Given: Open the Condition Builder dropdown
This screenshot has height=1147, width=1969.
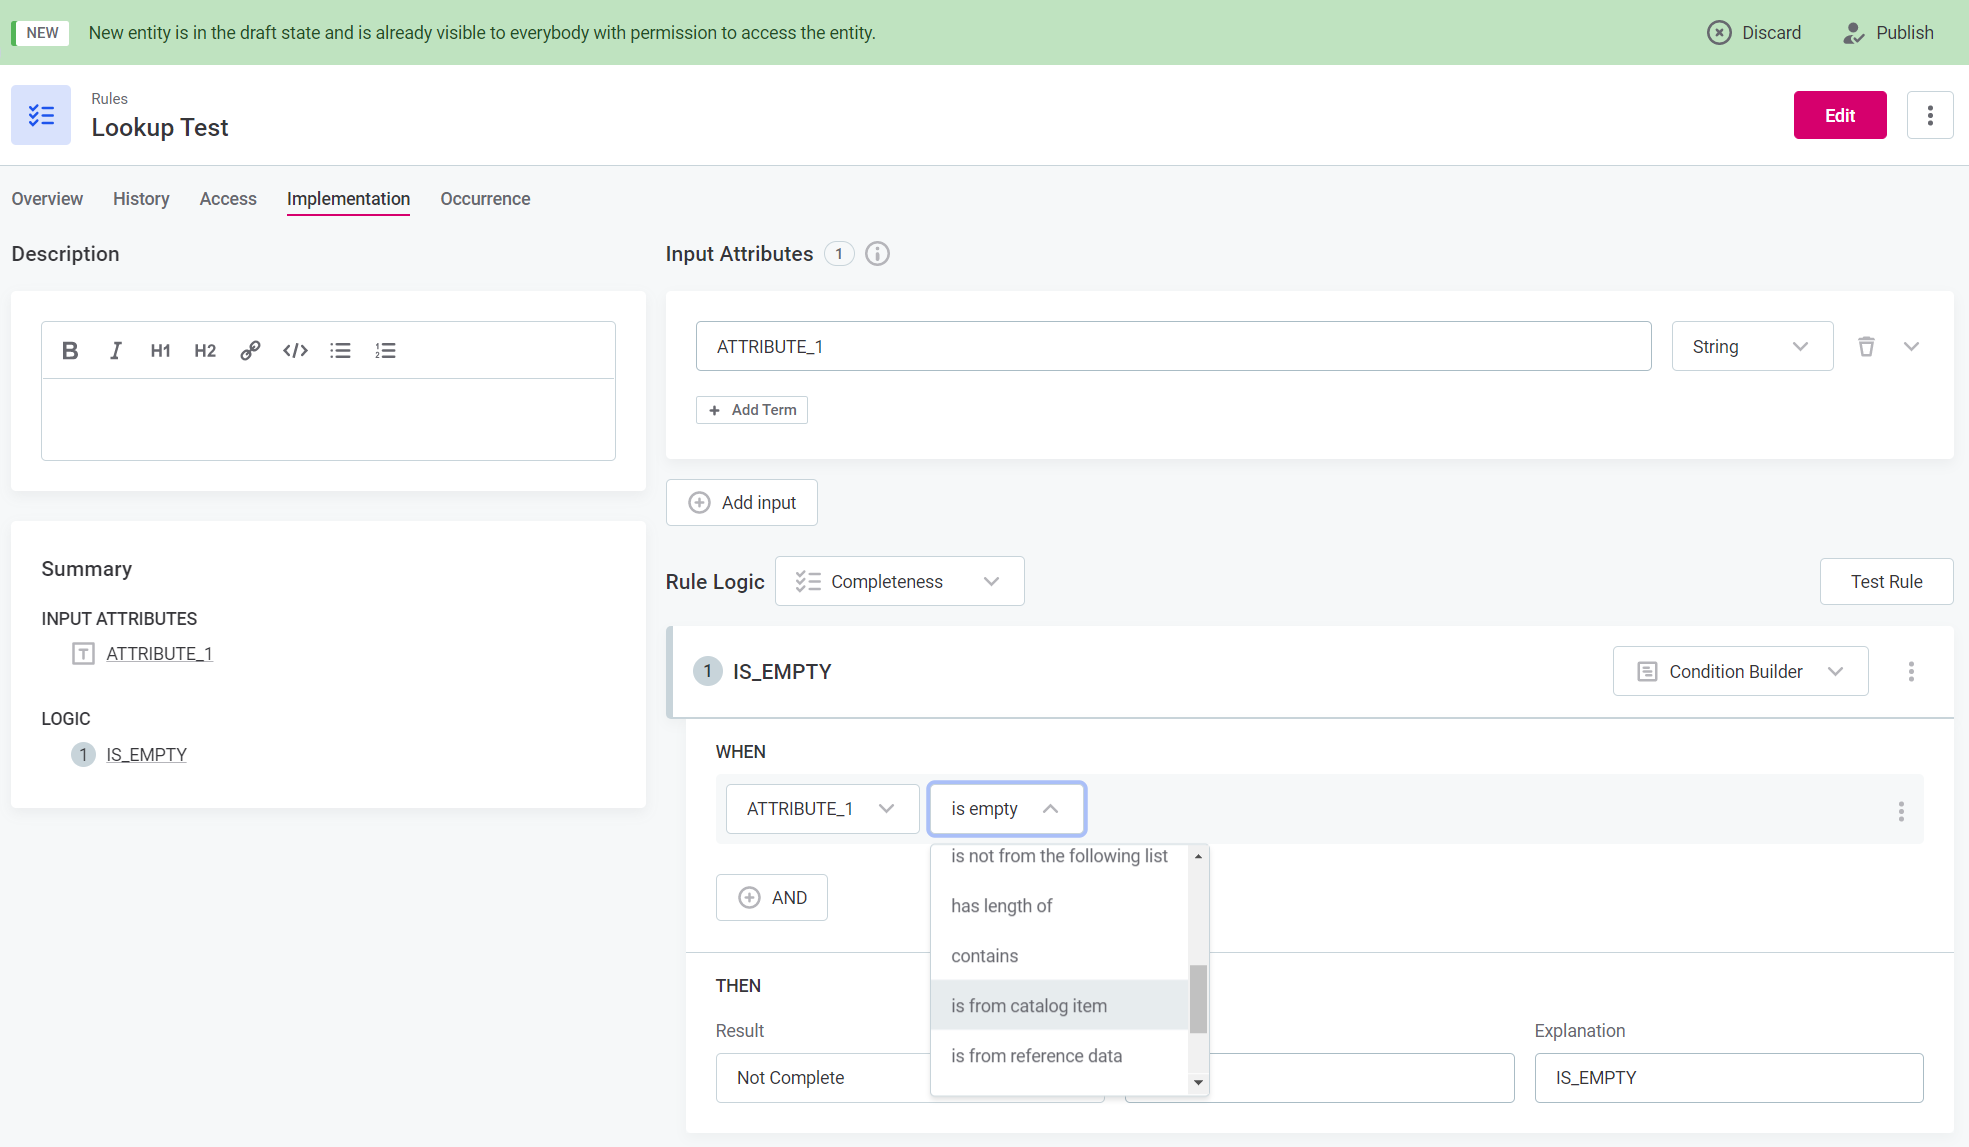Looking at the screenshot, I should point(1740,672).
